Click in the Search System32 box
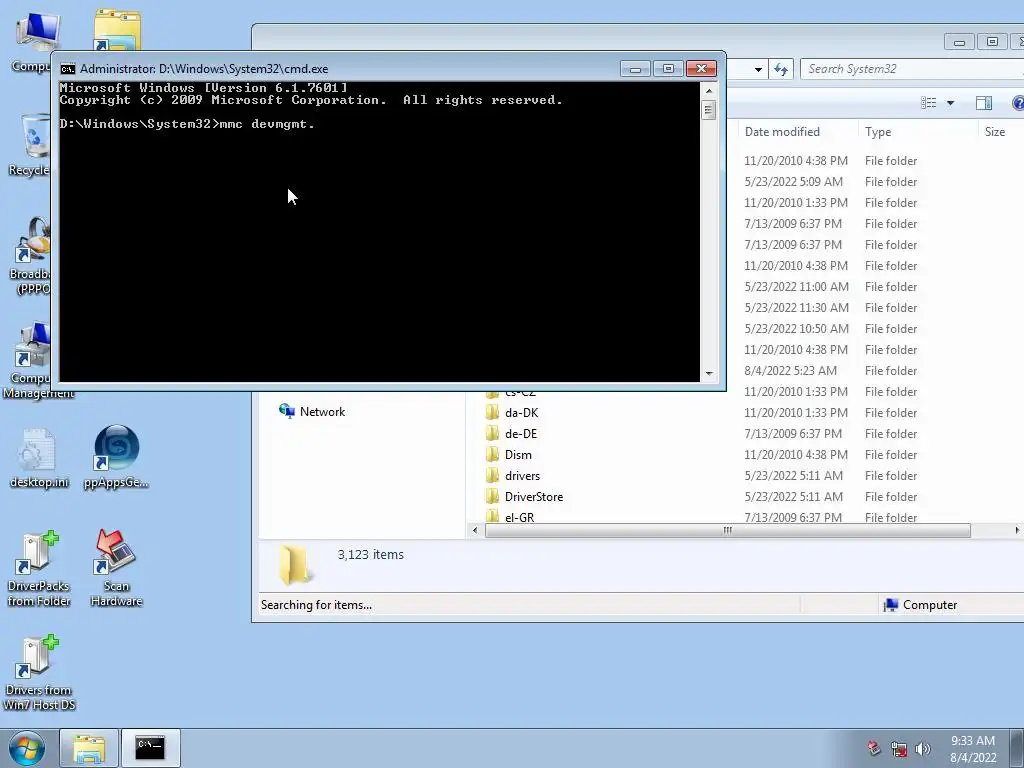 click(912, 69)
